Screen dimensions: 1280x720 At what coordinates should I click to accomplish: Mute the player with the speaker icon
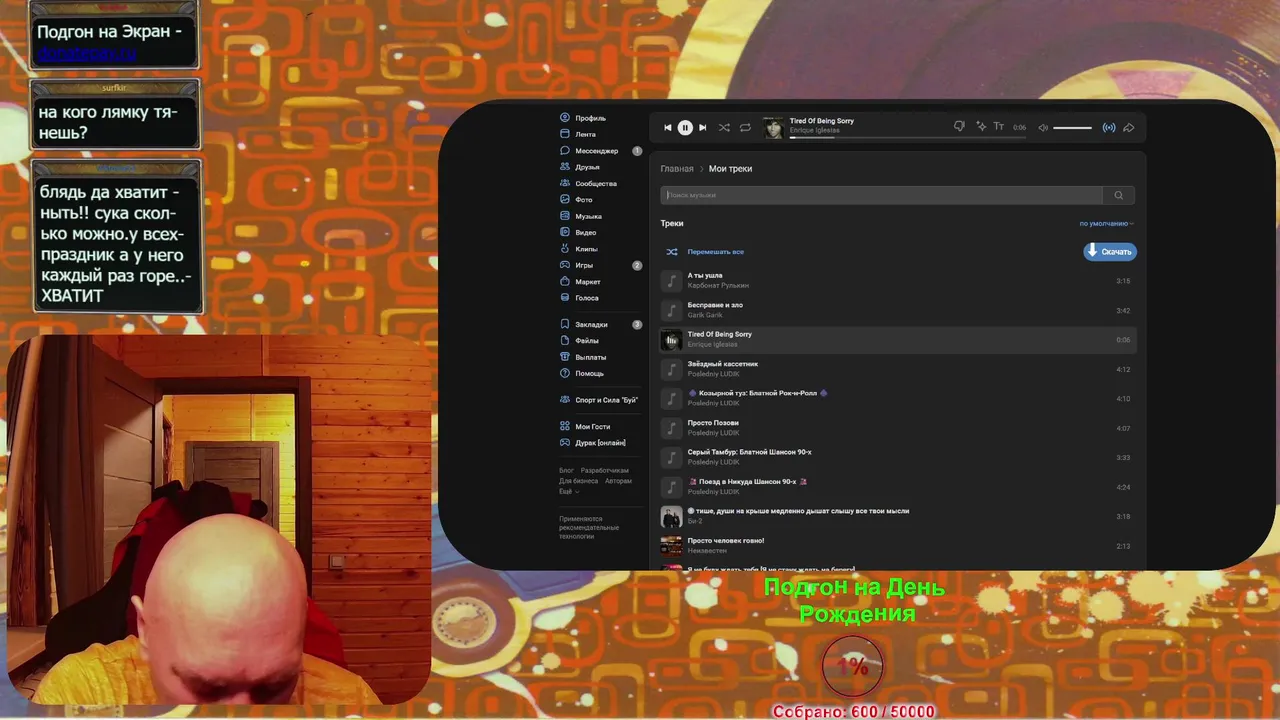1043,128
